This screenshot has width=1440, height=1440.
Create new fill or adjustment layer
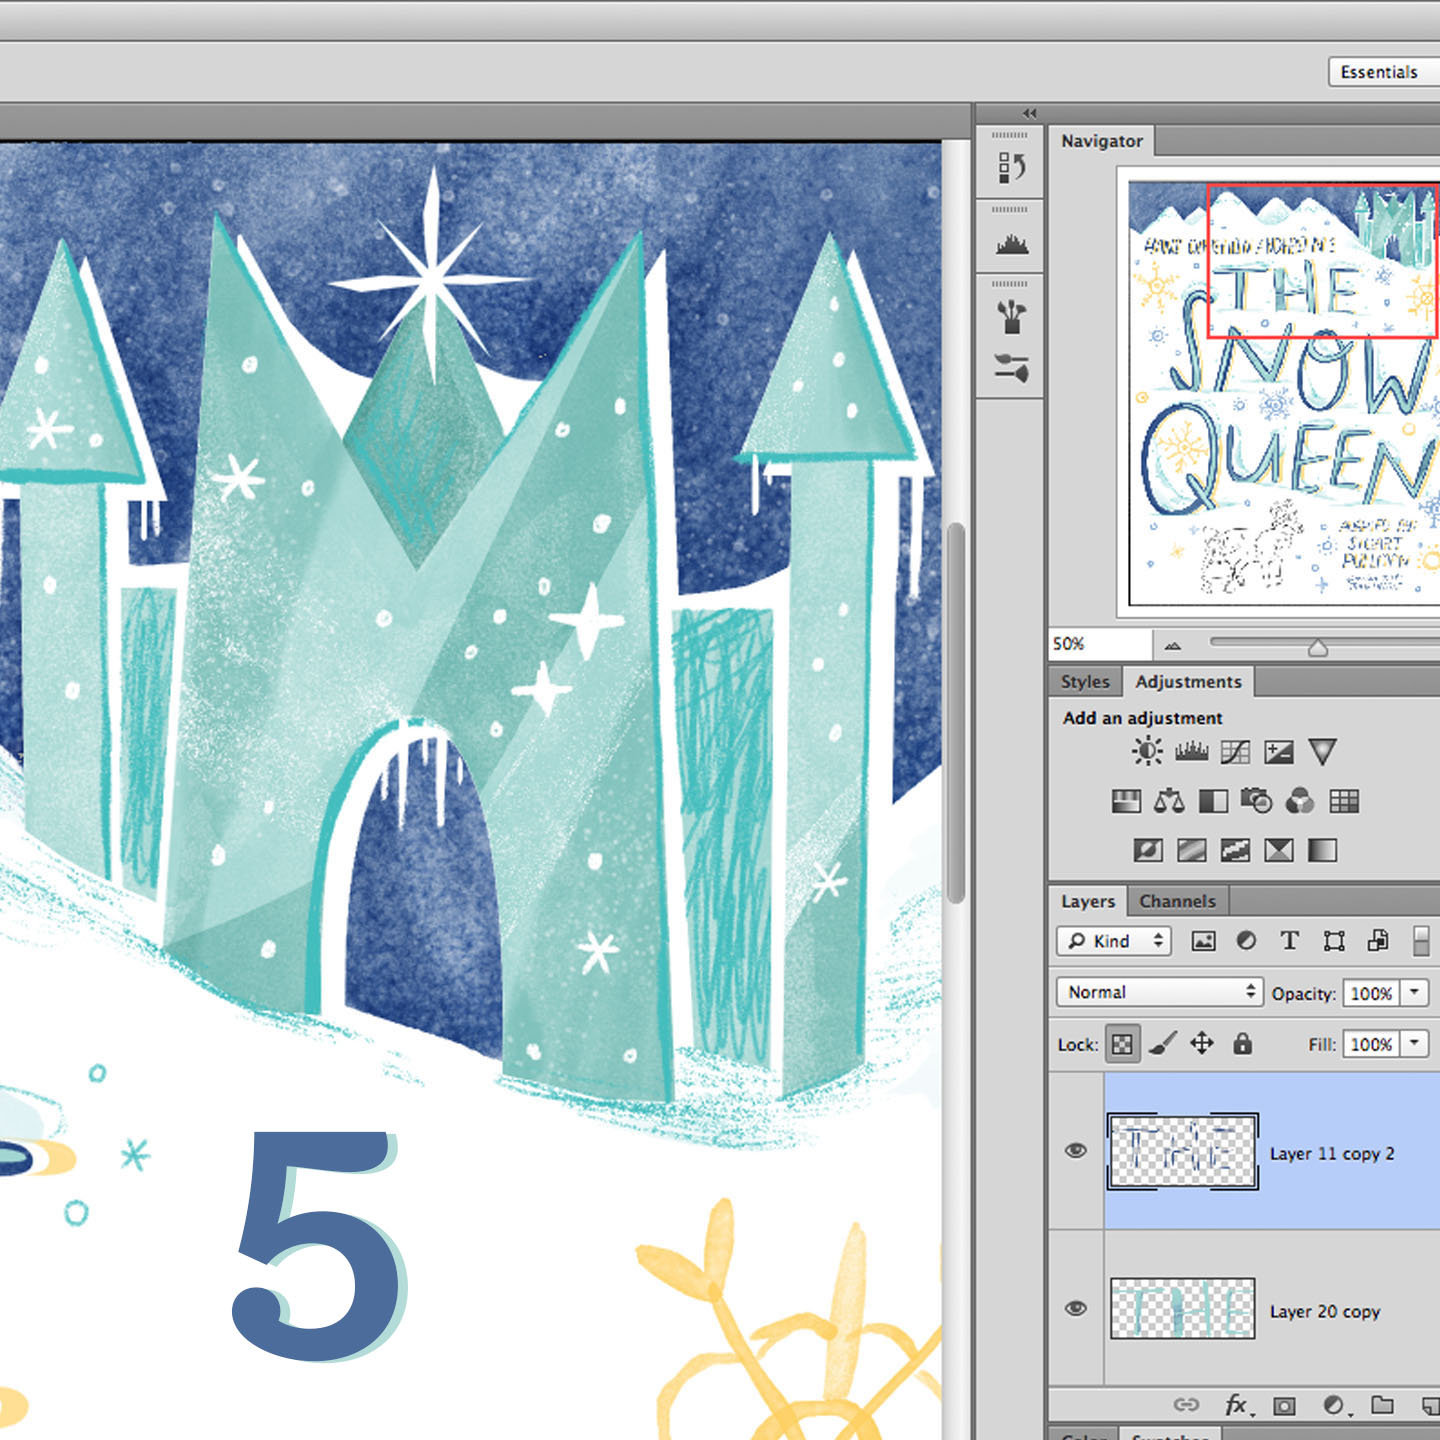(1335, 1406)
